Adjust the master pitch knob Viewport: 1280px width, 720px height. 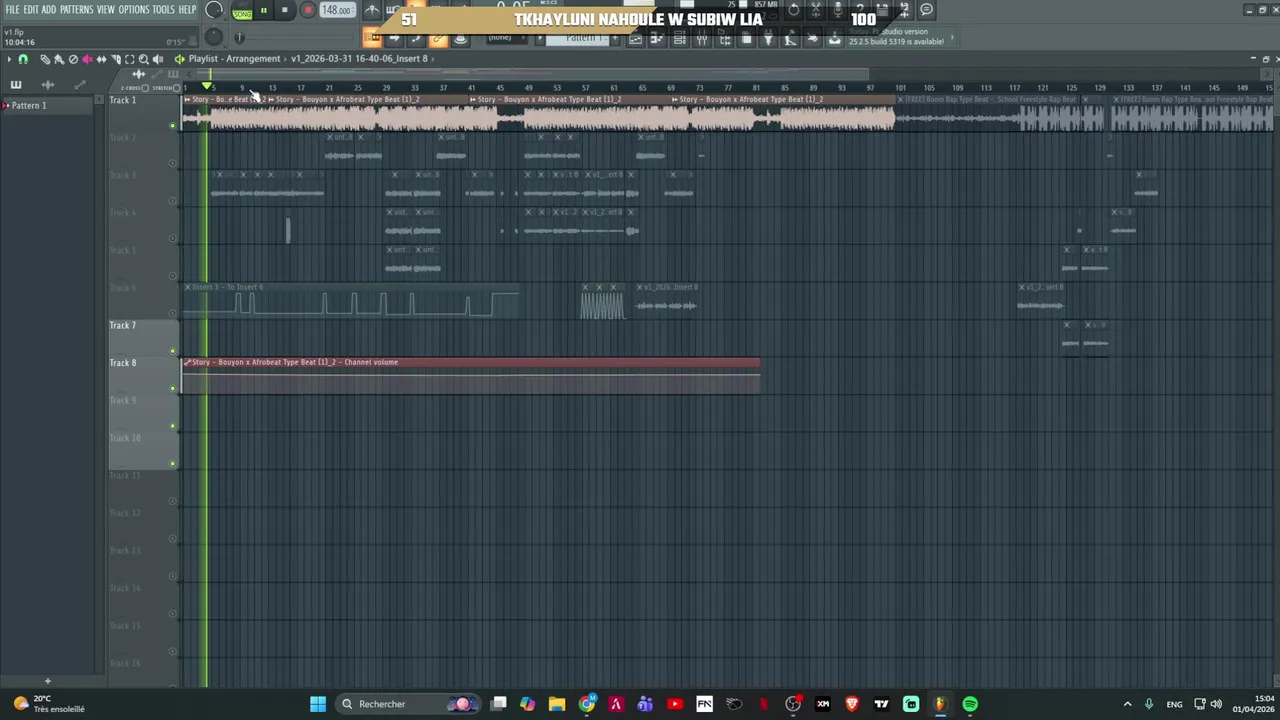(x=214, y=37)
